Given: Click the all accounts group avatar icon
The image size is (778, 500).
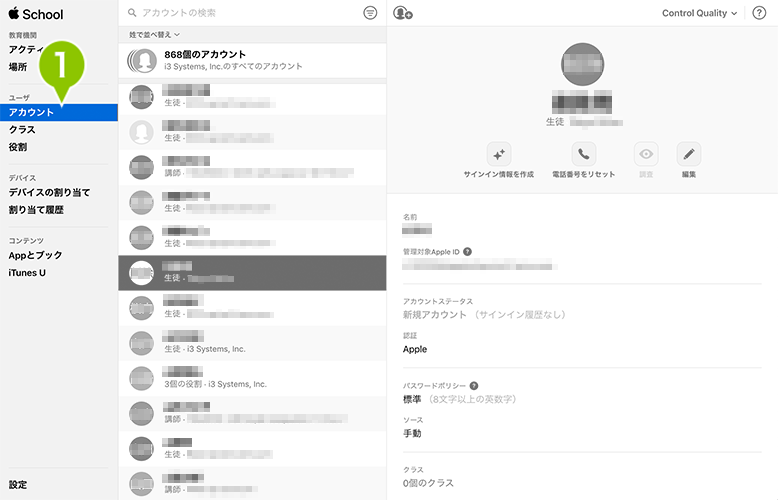Looking at the screenshot, I should click(x=142, y=61).
